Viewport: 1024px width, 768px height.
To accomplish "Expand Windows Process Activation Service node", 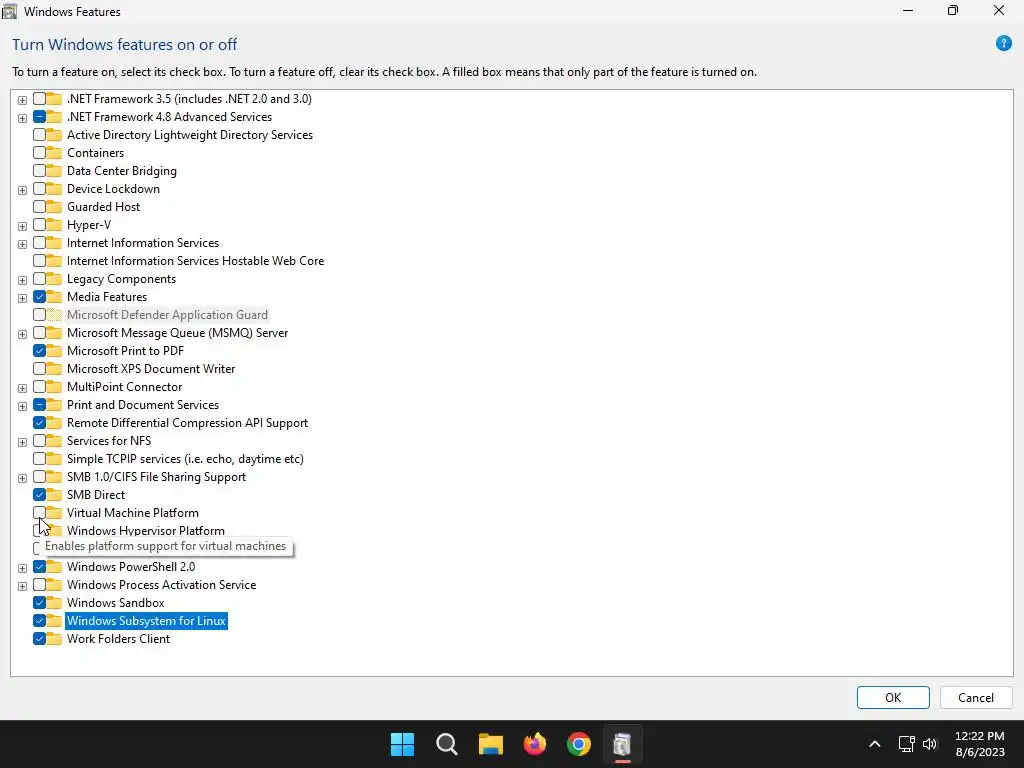I will 22,586.
